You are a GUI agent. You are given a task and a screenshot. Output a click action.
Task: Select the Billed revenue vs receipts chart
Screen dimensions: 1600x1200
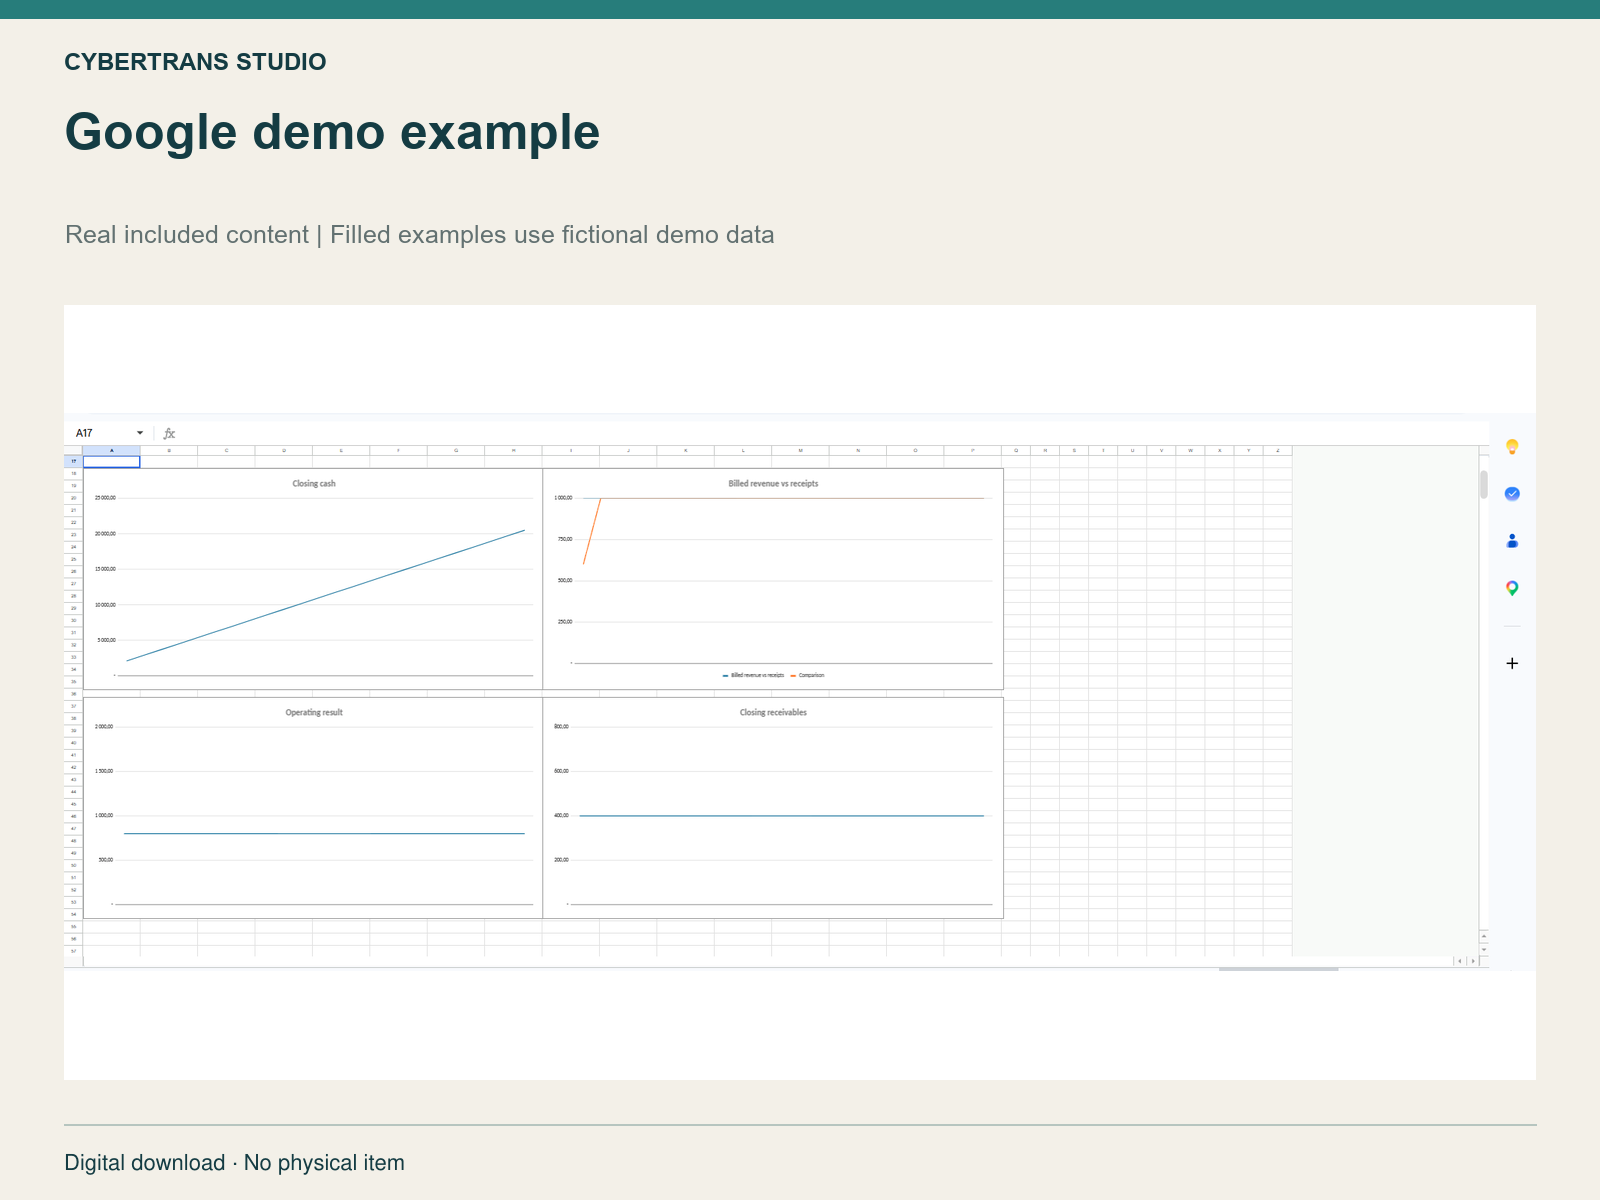(773, 579)
